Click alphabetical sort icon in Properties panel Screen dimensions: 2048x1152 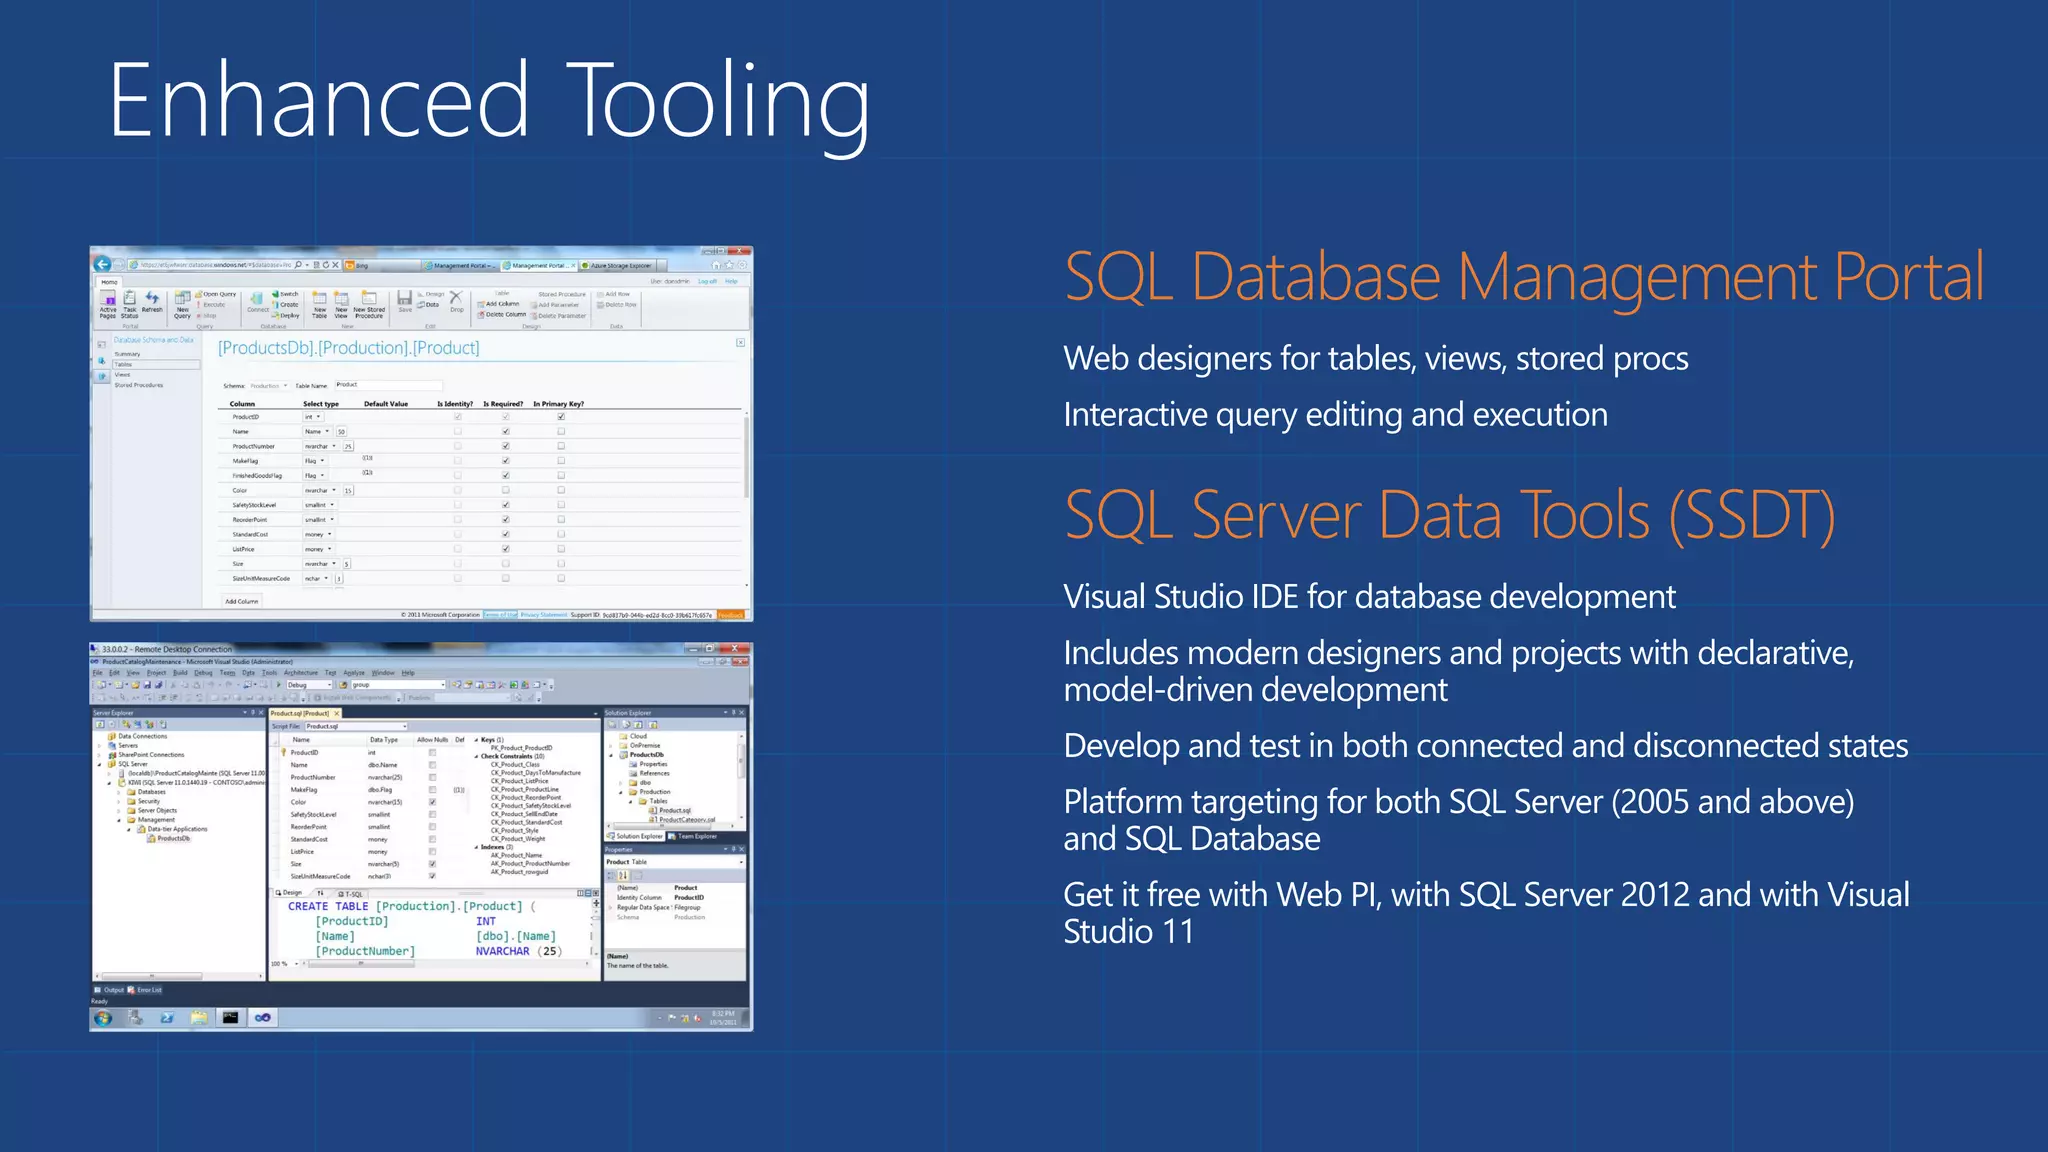coord(623,876)
